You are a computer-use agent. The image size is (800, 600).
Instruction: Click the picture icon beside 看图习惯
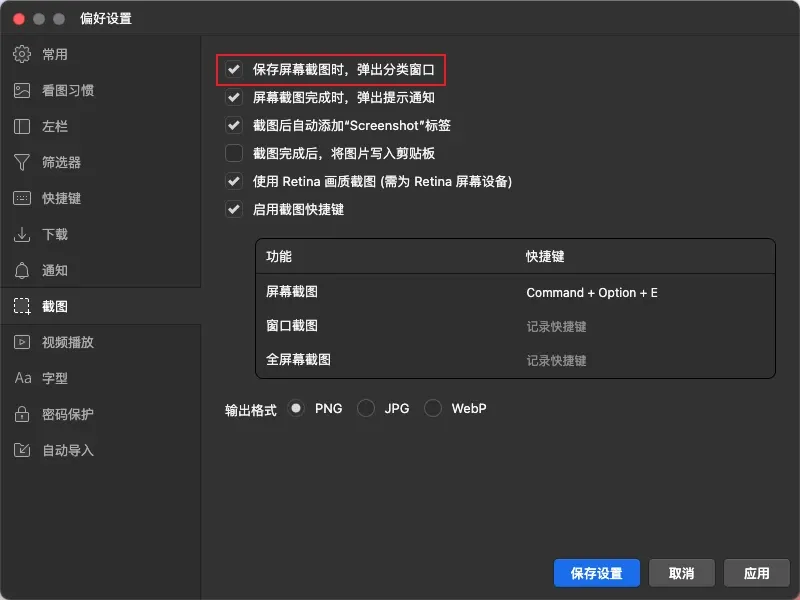click(x=21, y=90)
